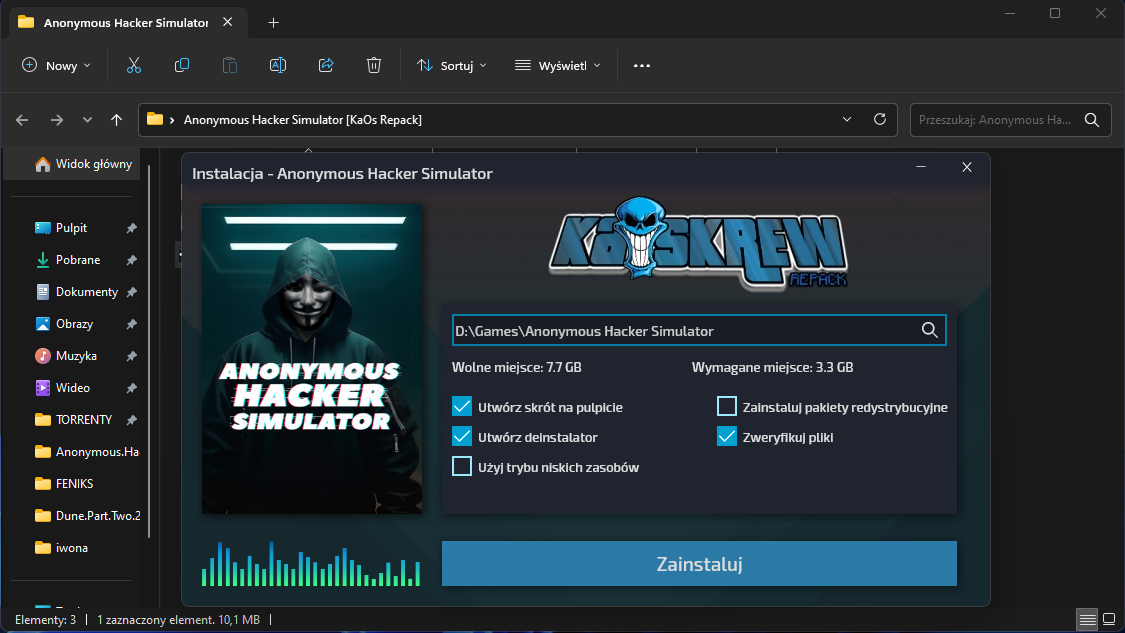Switch to details view icon in status bar
This screenshot has height=633, width=1125.
click(1088, 619)
